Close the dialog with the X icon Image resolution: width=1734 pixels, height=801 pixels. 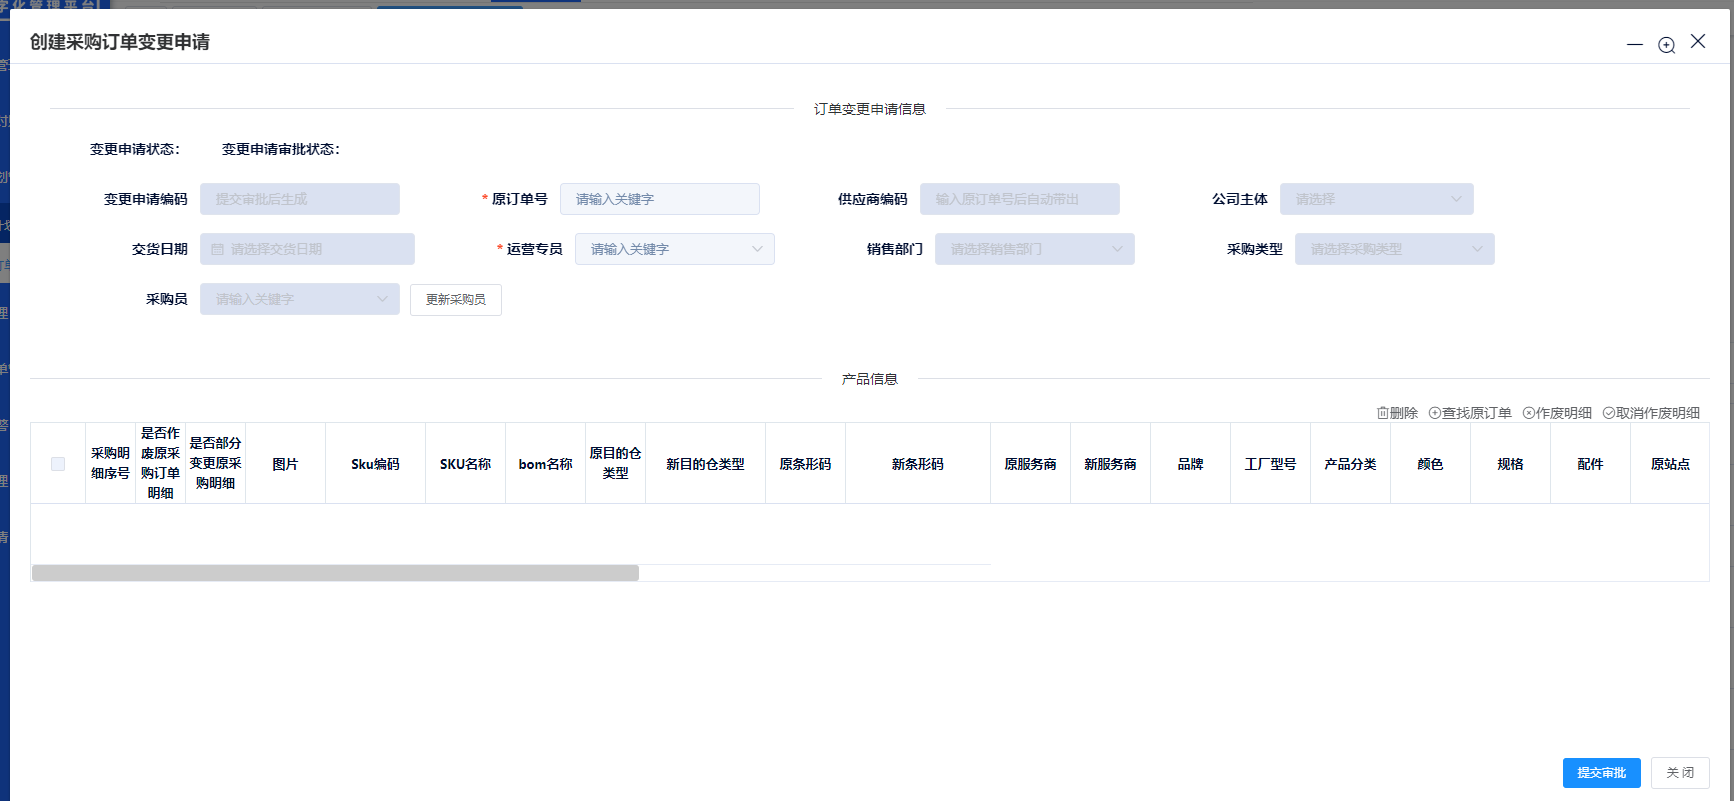coord(1698,41)
